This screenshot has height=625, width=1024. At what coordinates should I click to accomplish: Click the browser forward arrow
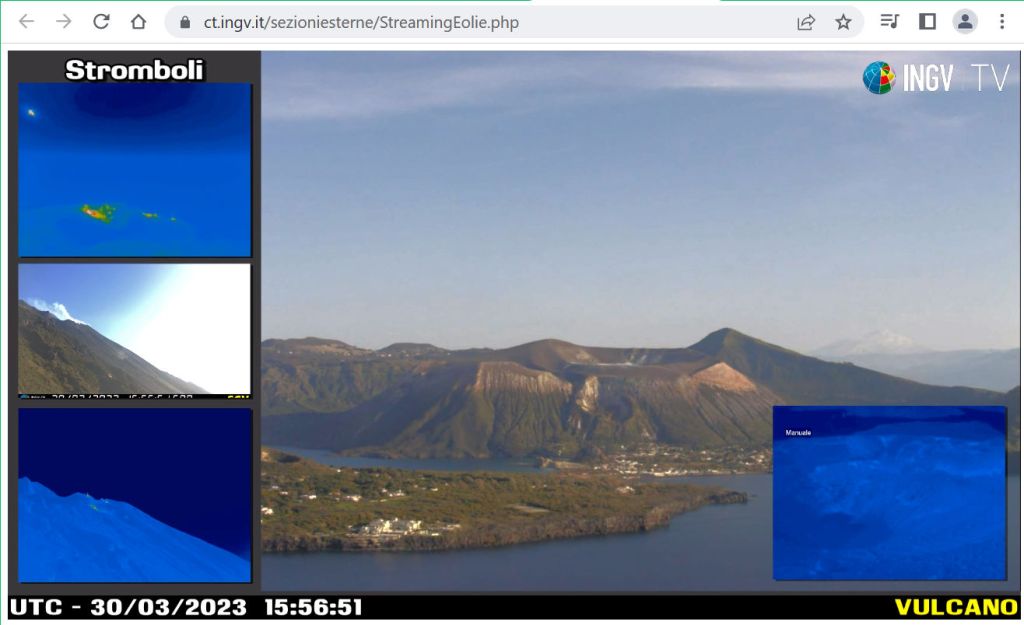click(x=64, y=22)
